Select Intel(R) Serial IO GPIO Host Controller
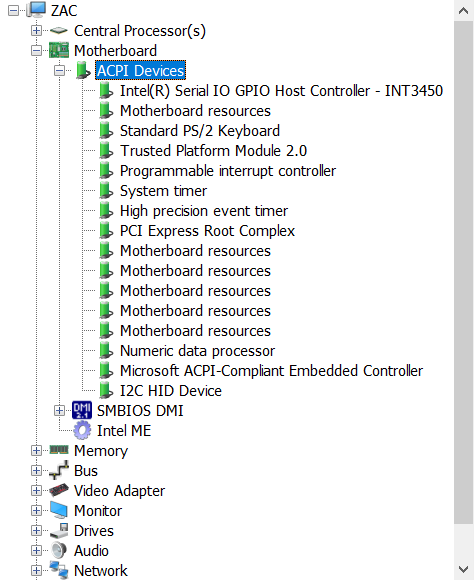 coord(281,91)
